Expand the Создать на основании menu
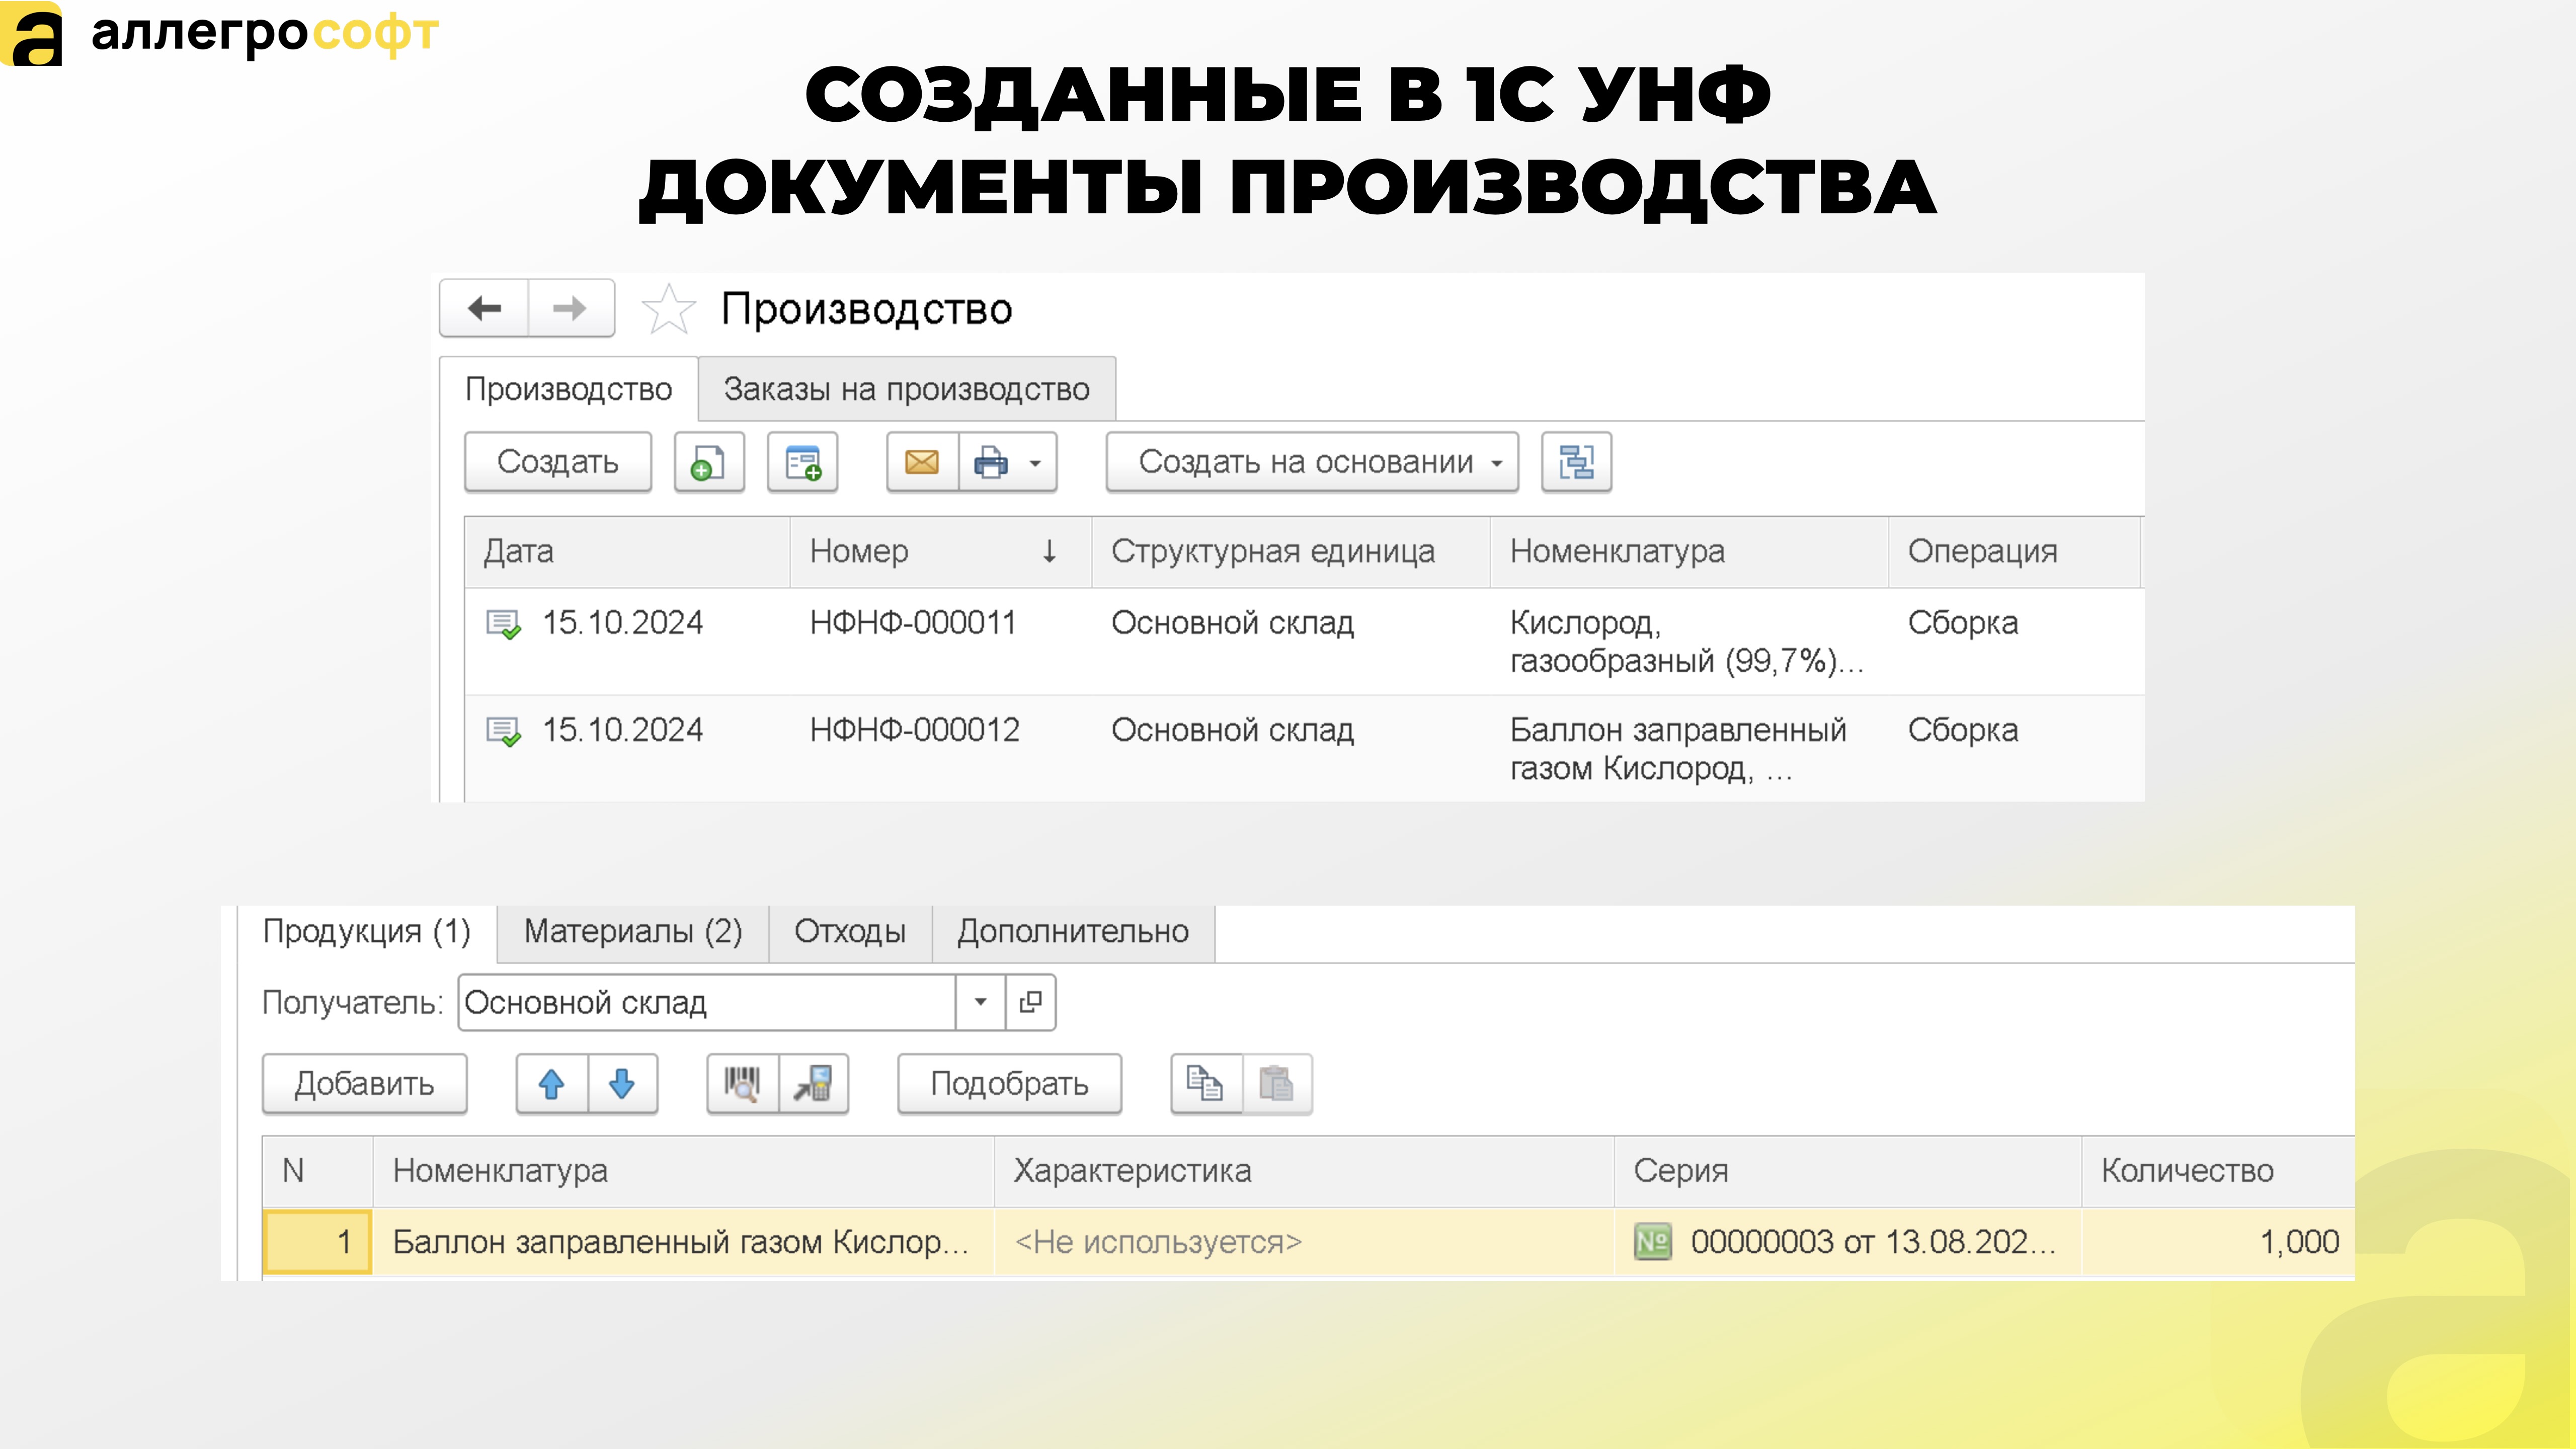The image size is (2576, 1449). [1312, 462]
